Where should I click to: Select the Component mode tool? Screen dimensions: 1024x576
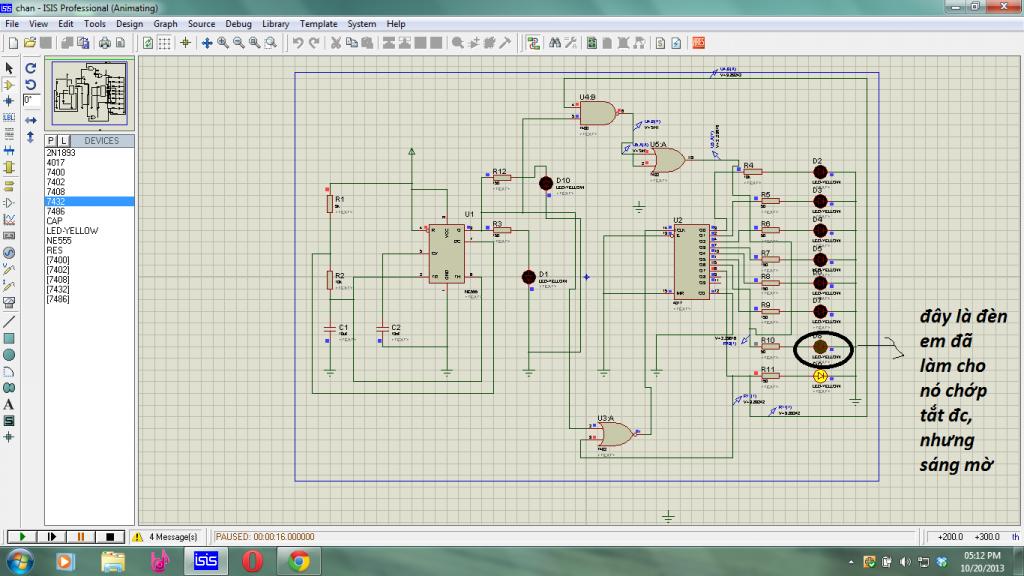(9, 85)
